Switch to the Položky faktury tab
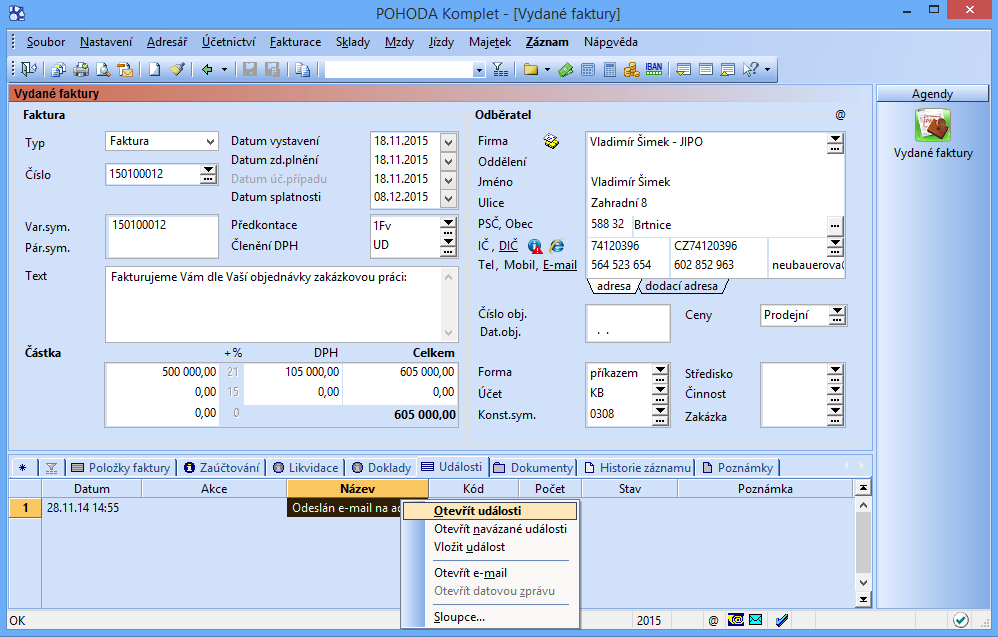This screenshot has width=998, height=637. click(x=121, y=468)
